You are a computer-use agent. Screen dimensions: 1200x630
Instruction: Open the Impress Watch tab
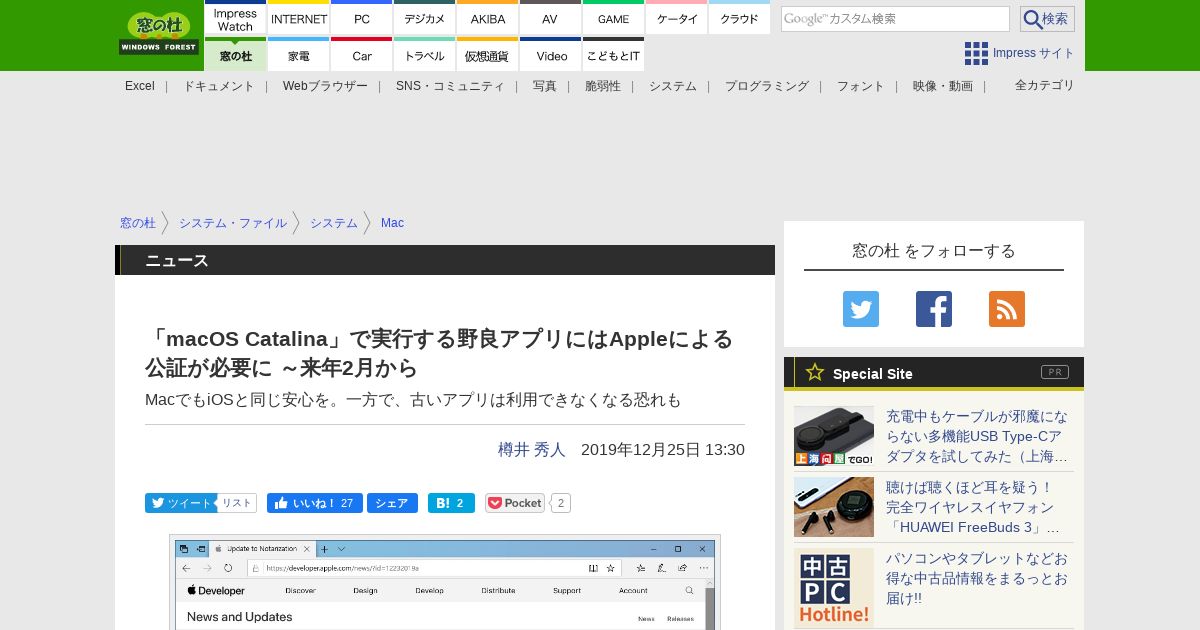point(236,18)
